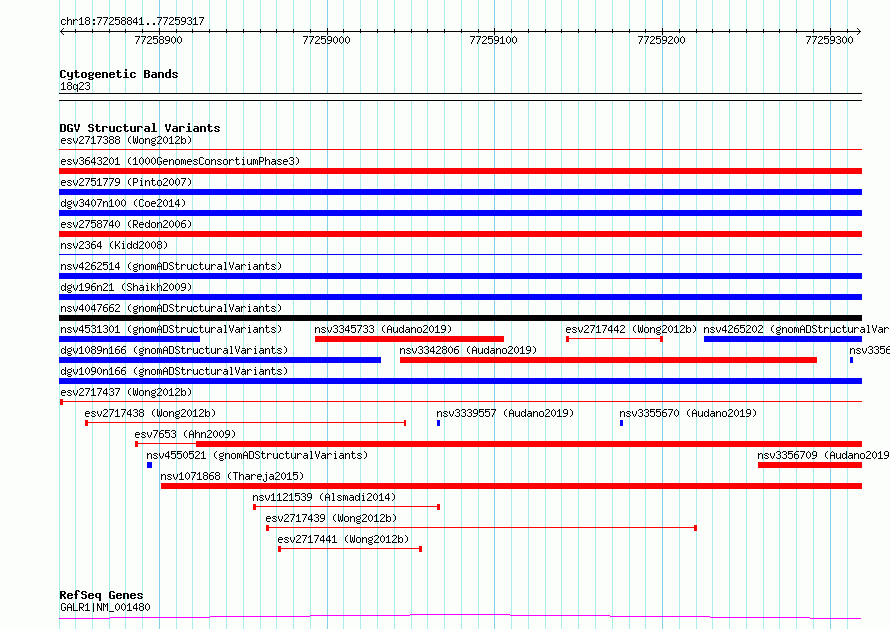Screen dimensions: 890x629
Task: Click nsv4531301 gnomAD variant label
Action: coord(171,329)
